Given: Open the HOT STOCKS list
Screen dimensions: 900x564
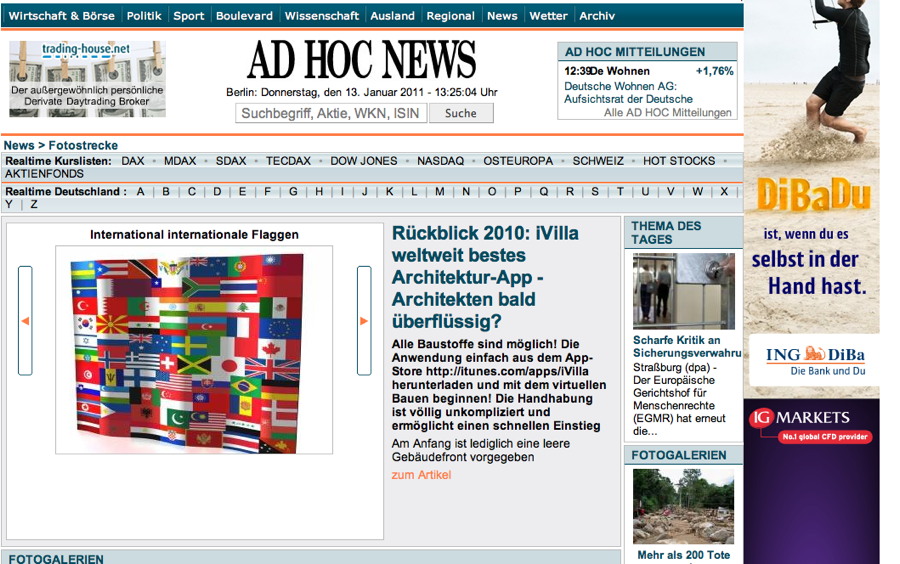Looking at the screenshot, I should coord(679,161).
